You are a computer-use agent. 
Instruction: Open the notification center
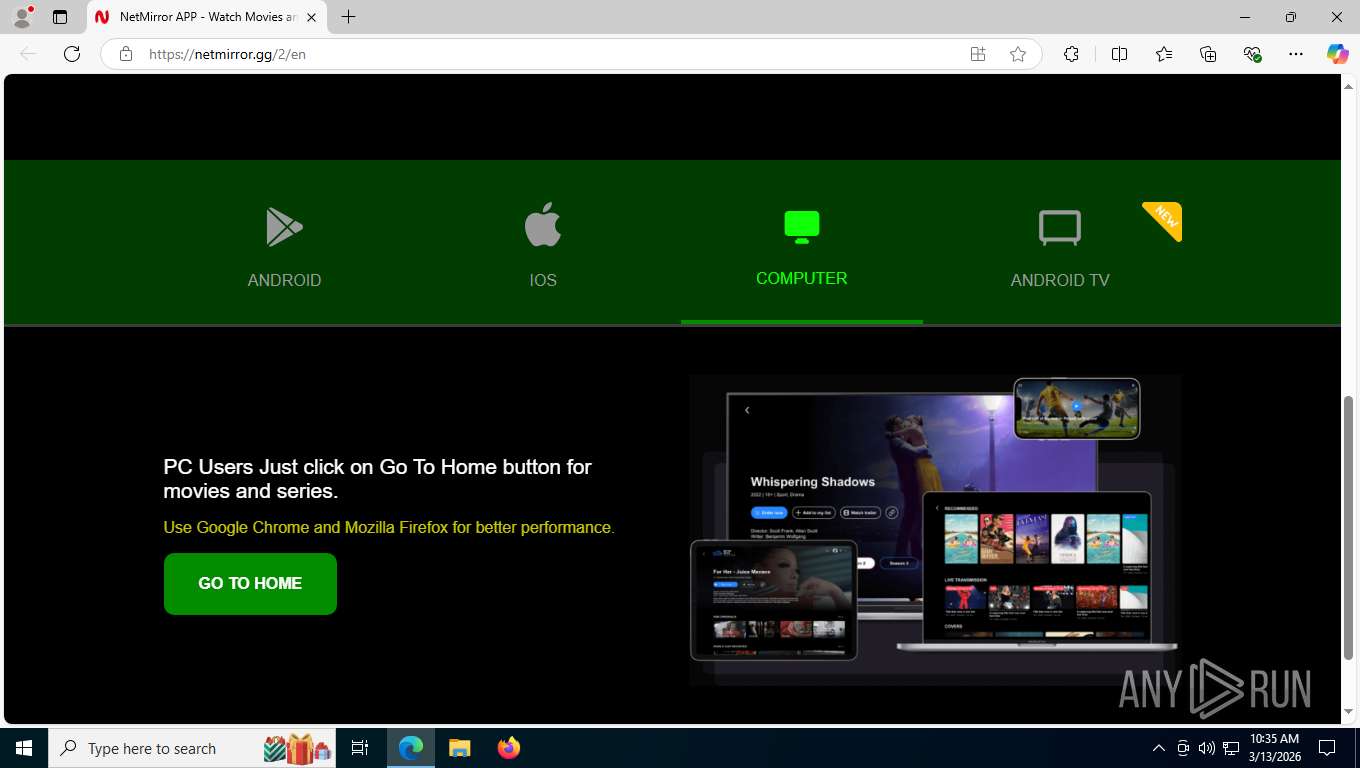click(1327, 748)
